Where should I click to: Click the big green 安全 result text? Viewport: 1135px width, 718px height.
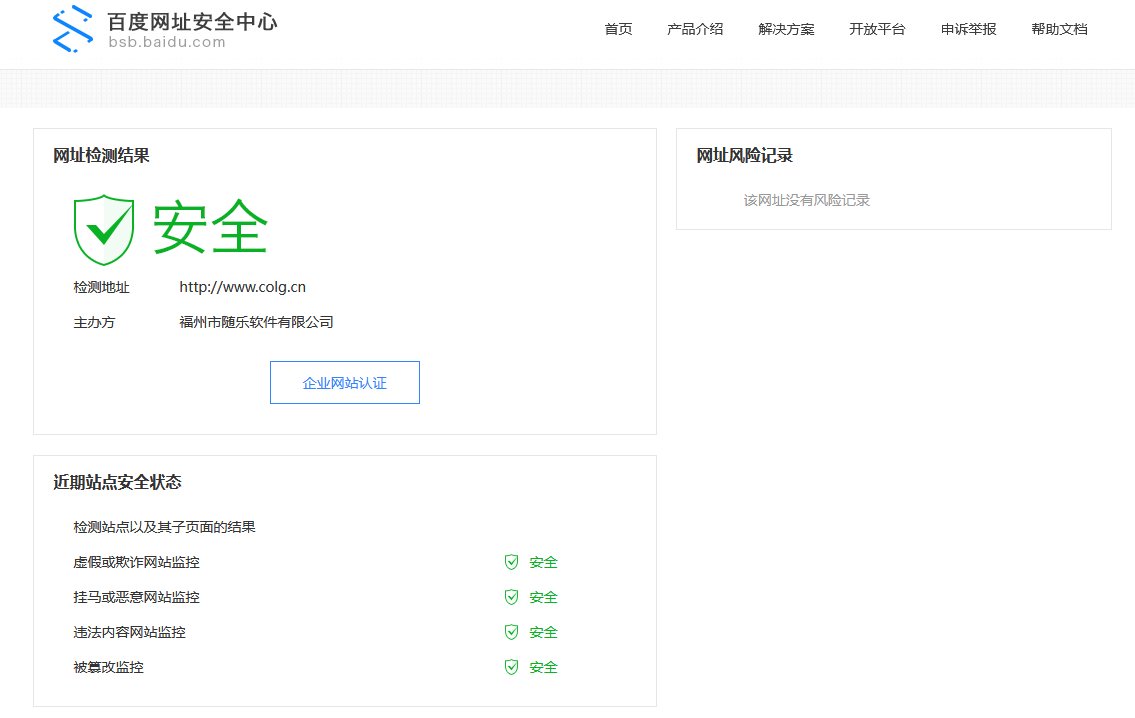click(211, 227)
